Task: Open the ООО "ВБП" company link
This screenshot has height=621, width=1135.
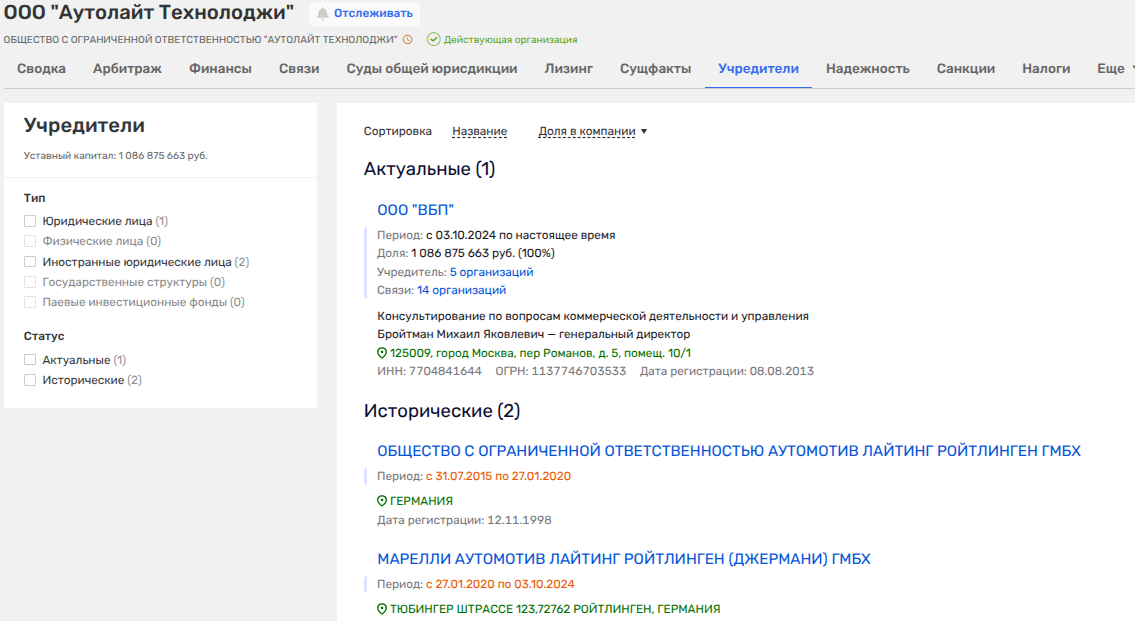Action: click(x=415, y=210)
